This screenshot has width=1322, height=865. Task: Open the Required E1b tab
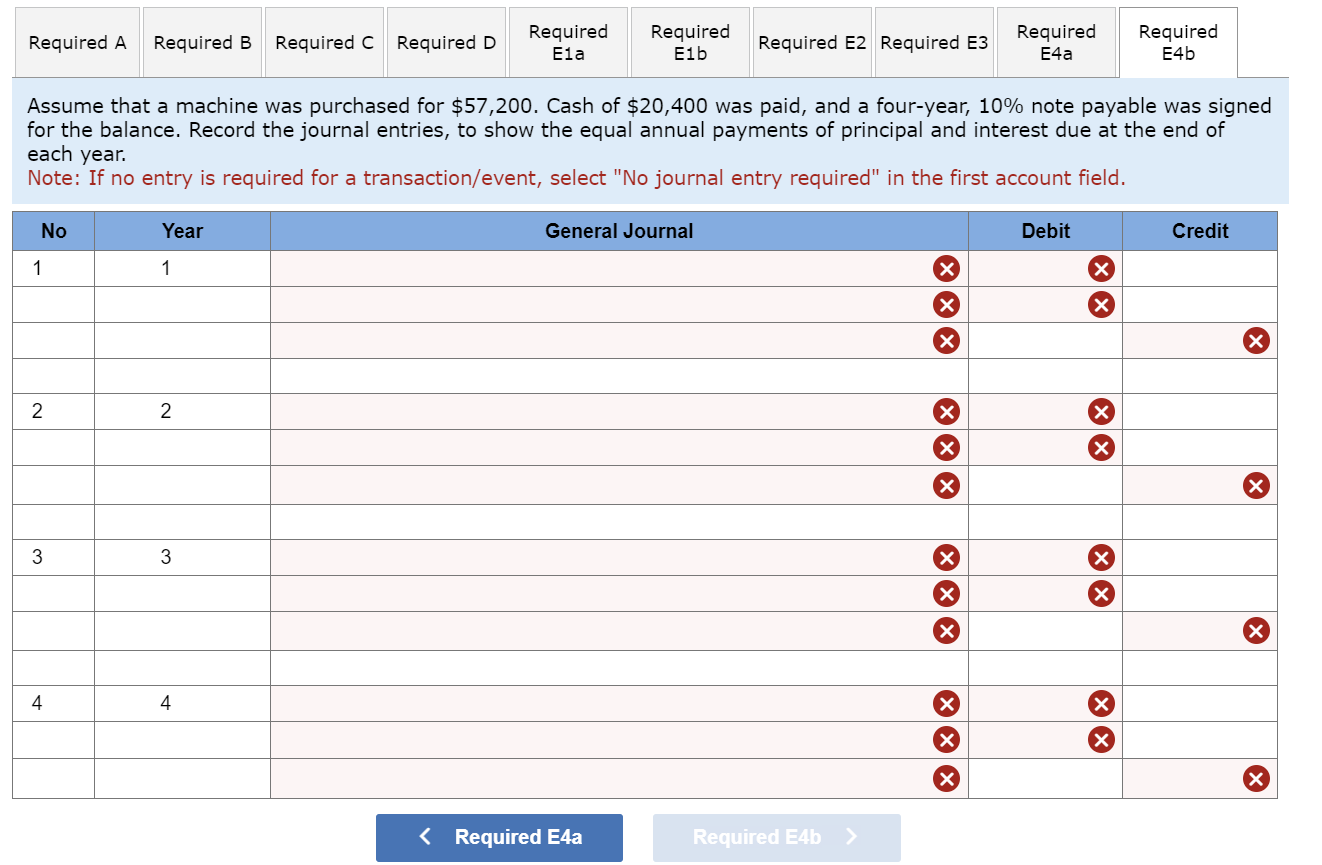(x=689, y=42)
